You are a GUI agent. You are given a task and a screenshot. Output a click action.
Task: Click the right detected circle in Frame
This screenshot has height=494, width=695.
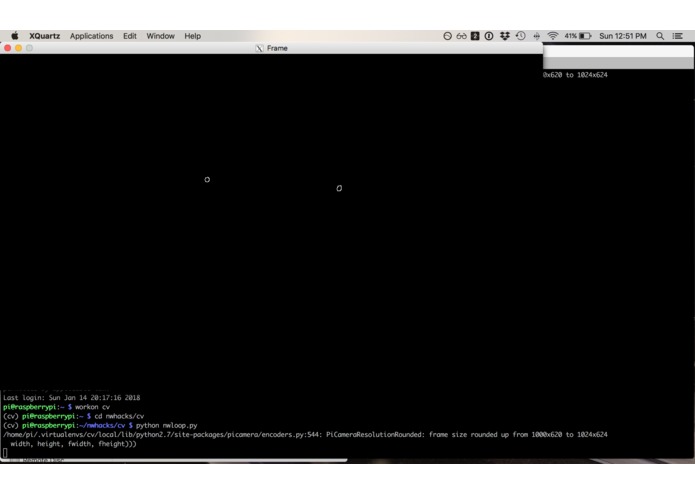tap(339, 188)
